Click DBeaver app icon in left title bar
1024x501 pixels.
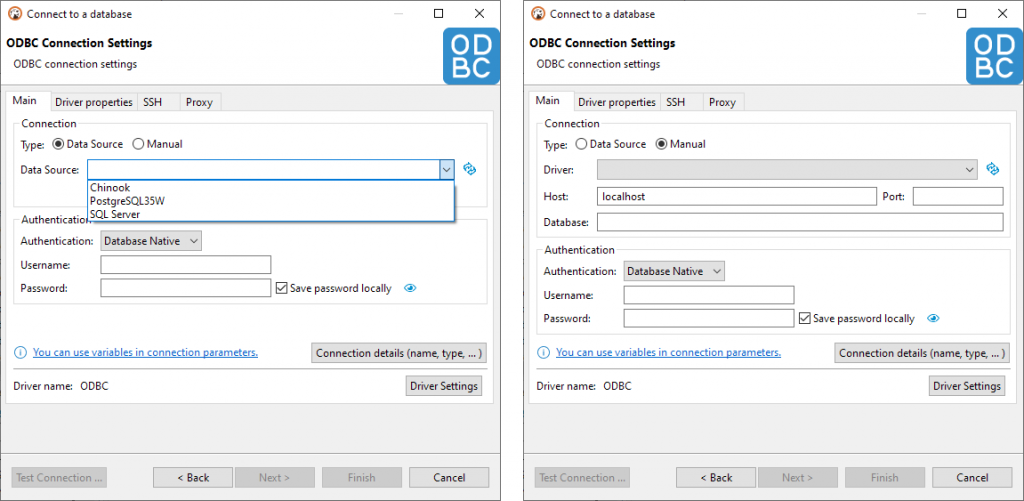coord(15,14)
